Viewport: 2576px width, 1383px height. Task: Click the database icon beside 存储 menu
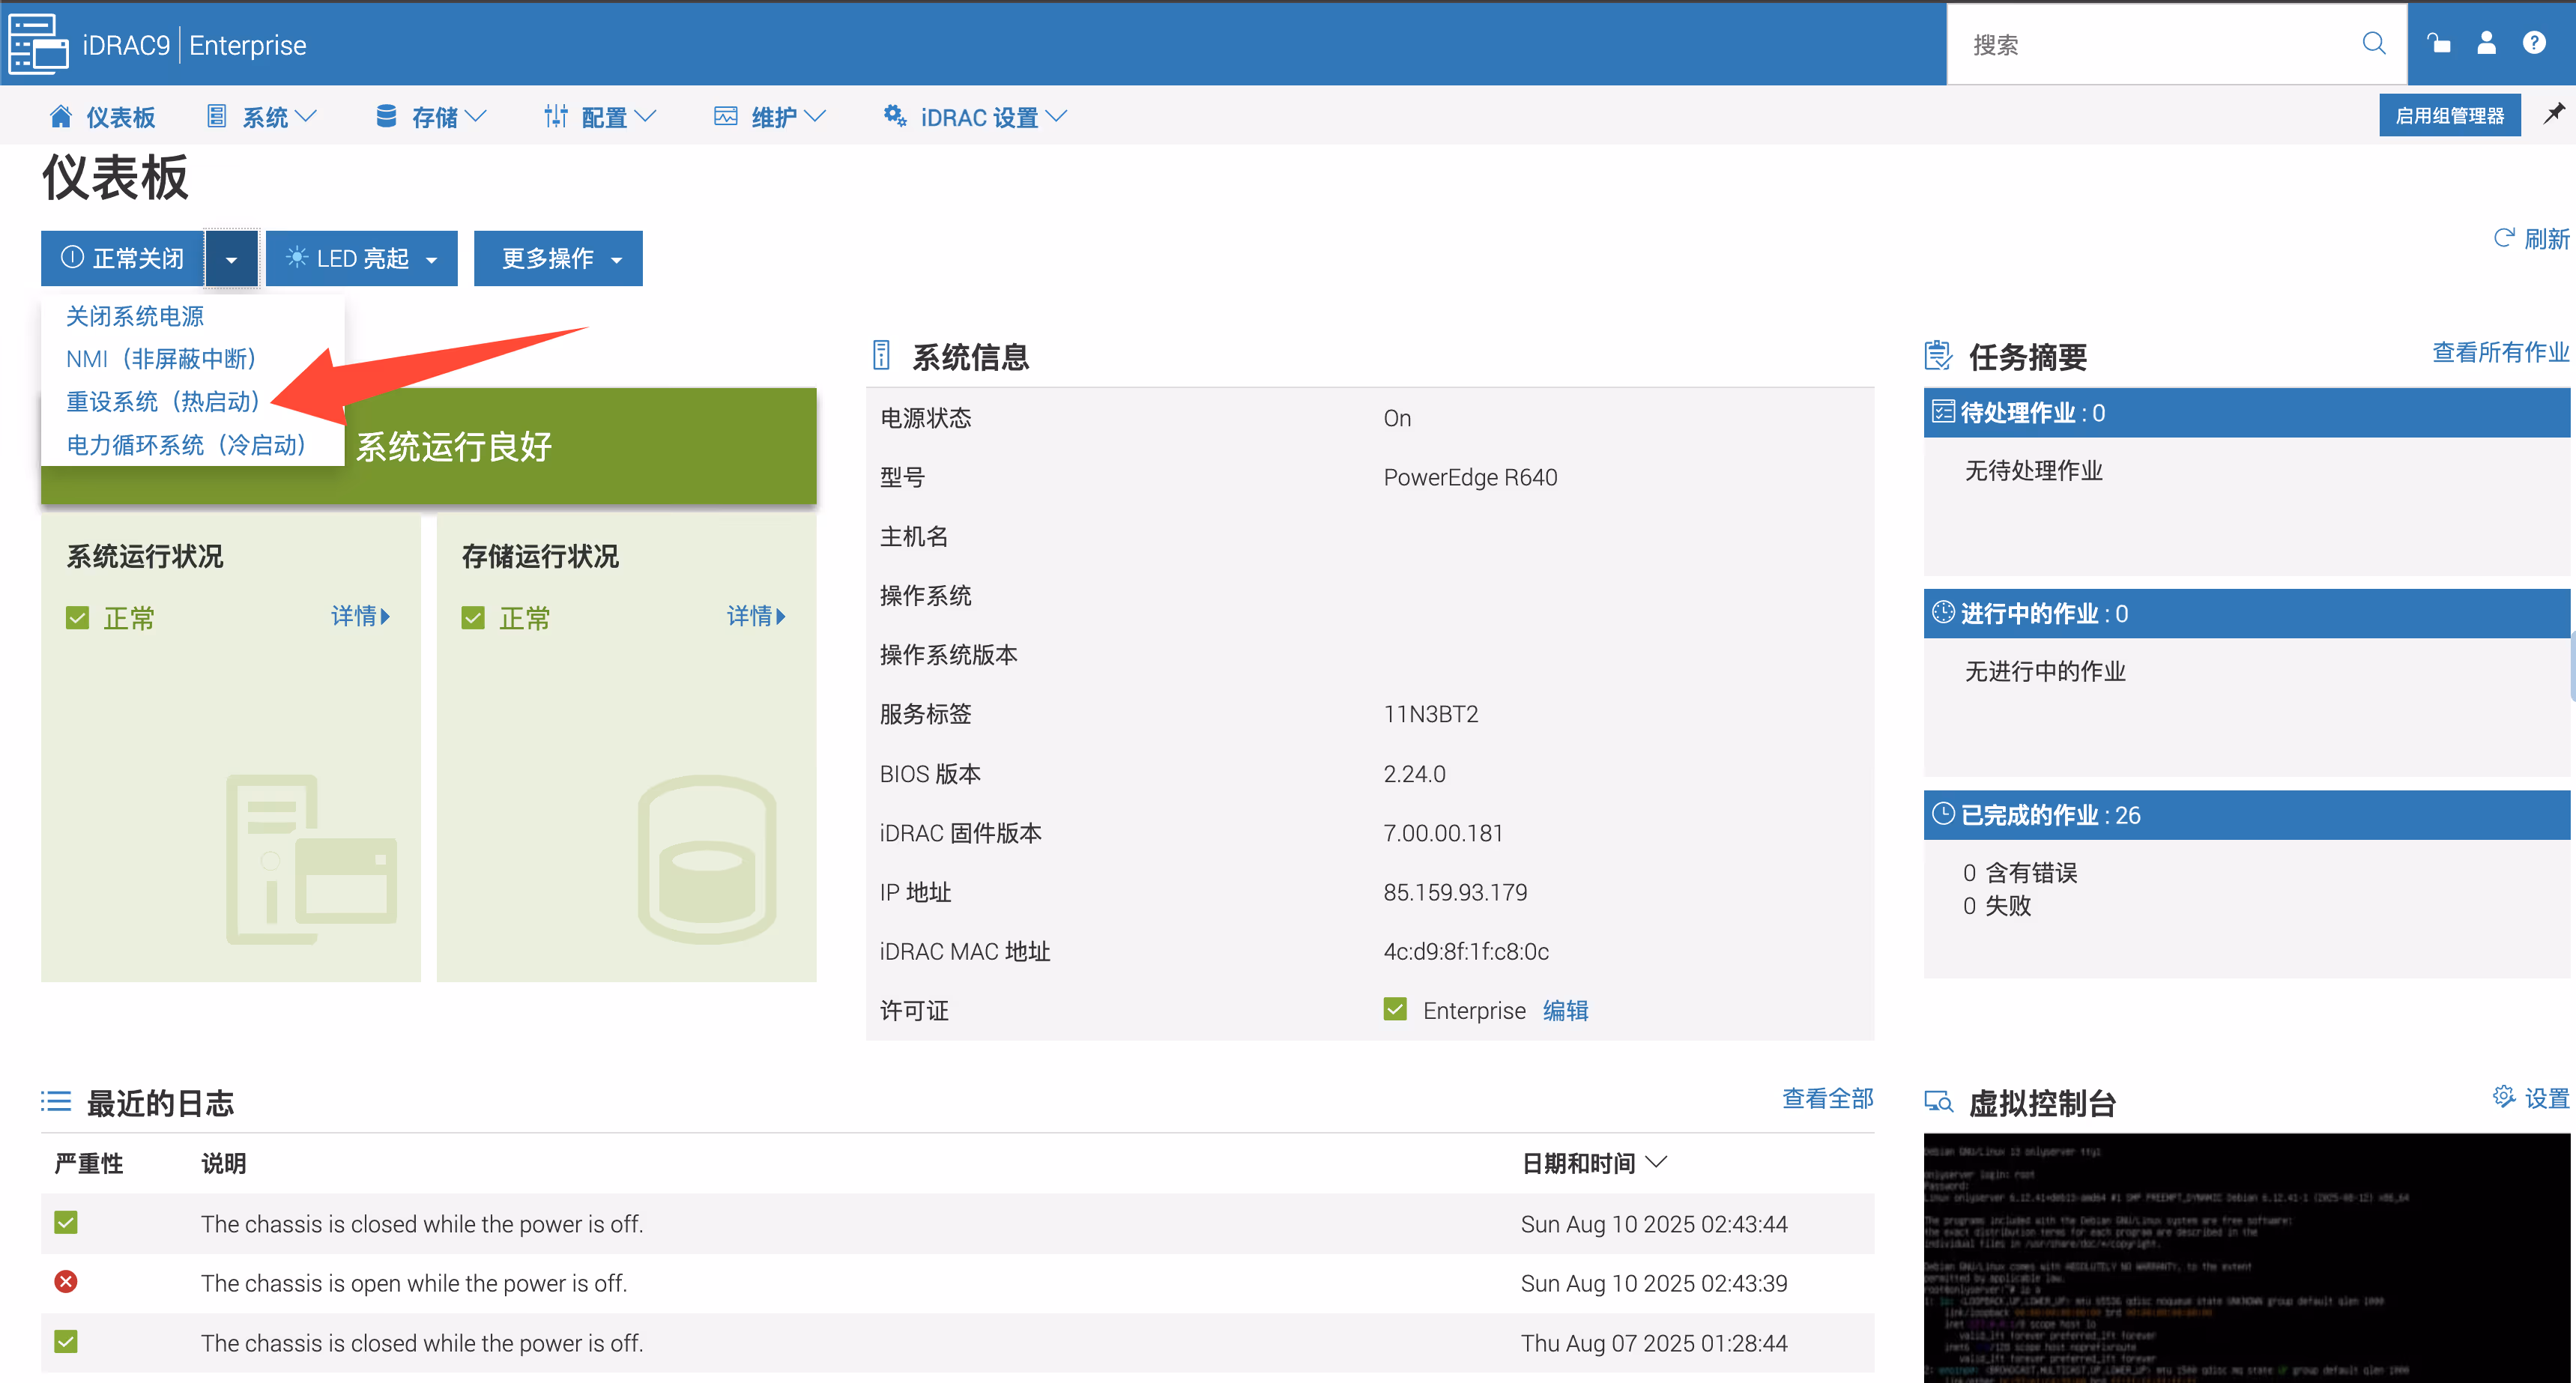[386, 116]
